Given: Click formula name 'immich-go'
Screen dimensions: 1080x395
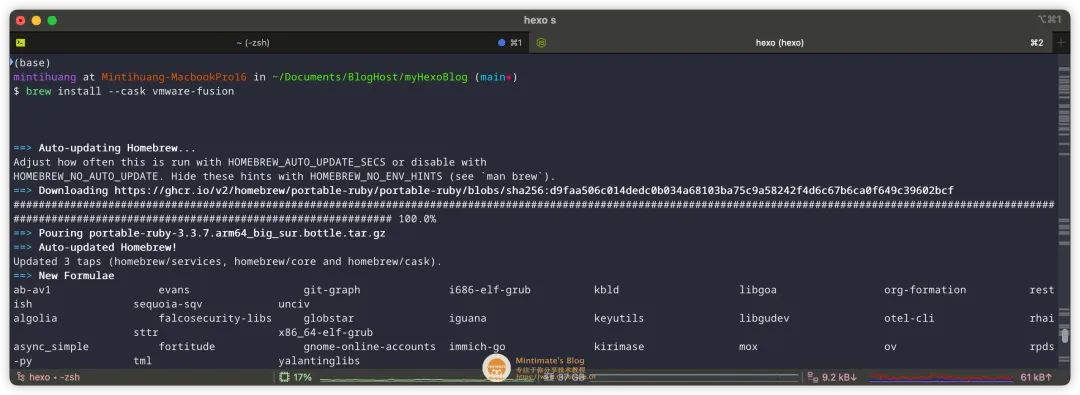Looking at the screenshot, I should tap(477, 346).
